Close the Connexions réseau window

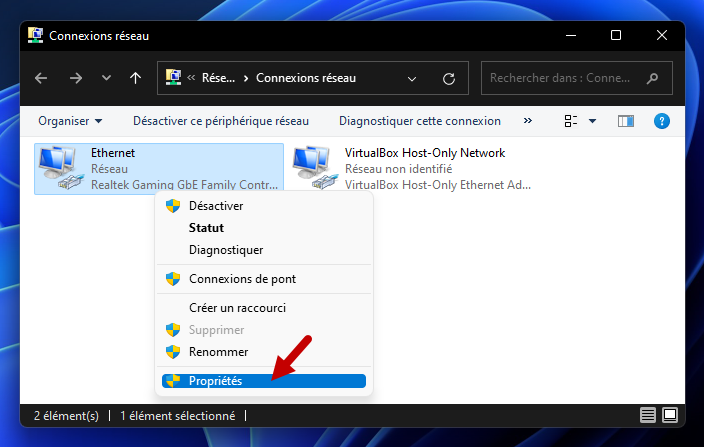coord(662,35)
